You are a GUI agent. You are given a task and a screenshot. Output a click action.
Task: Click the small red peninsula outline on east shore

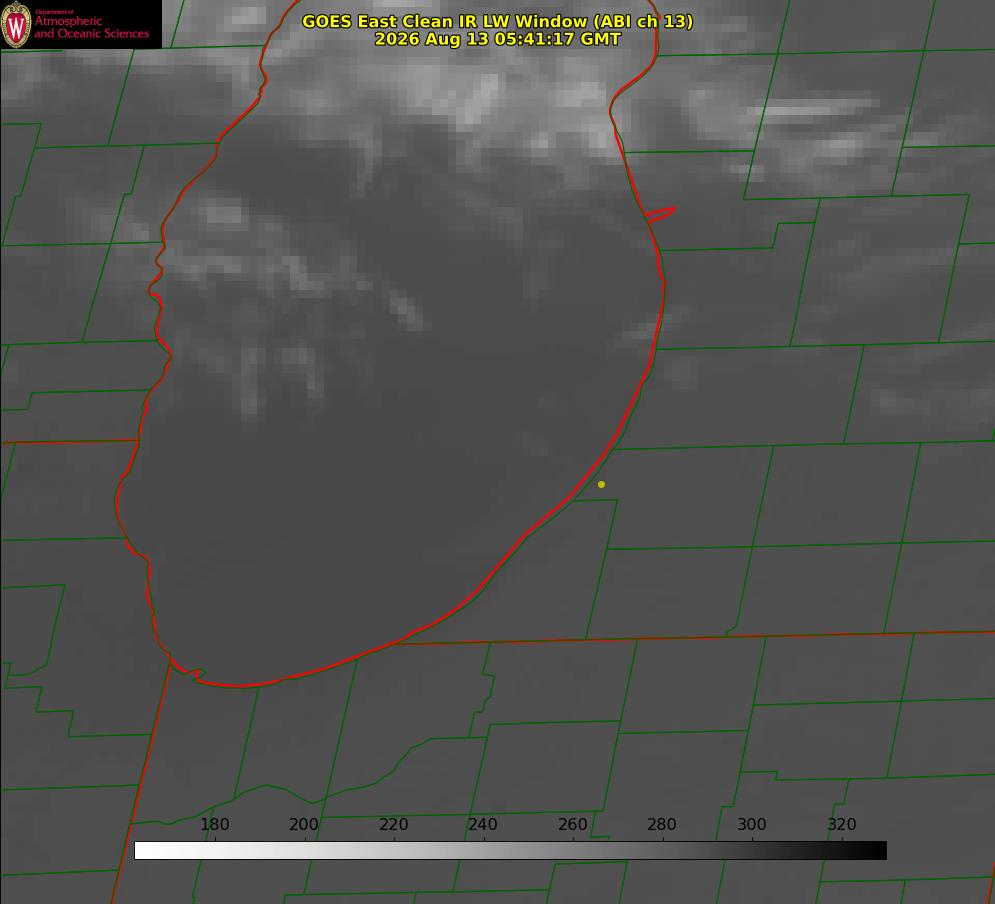660,214
